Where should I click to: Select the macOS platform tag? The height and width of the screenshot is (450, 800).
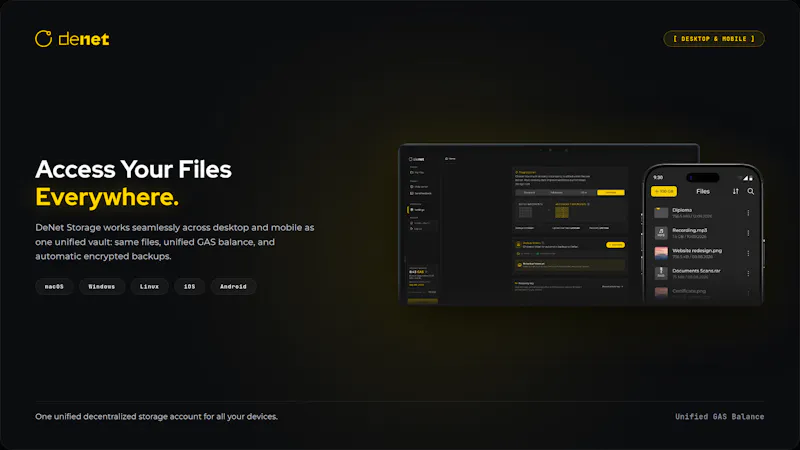(x=54, y=287)
